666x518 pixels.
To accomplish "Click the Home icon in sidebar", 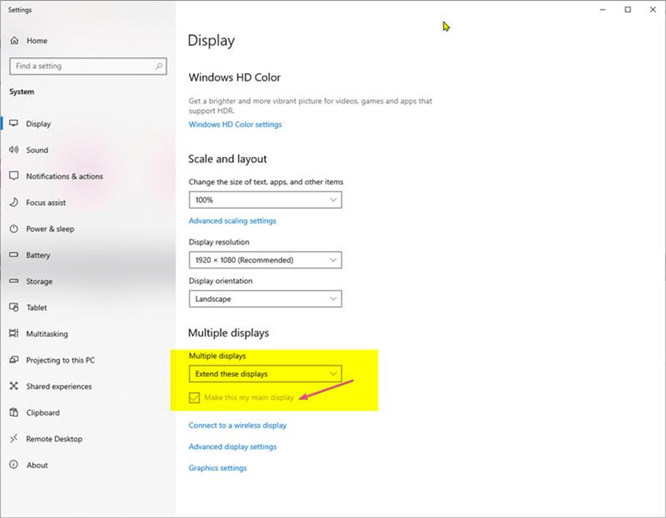I will tap(14, 41).
